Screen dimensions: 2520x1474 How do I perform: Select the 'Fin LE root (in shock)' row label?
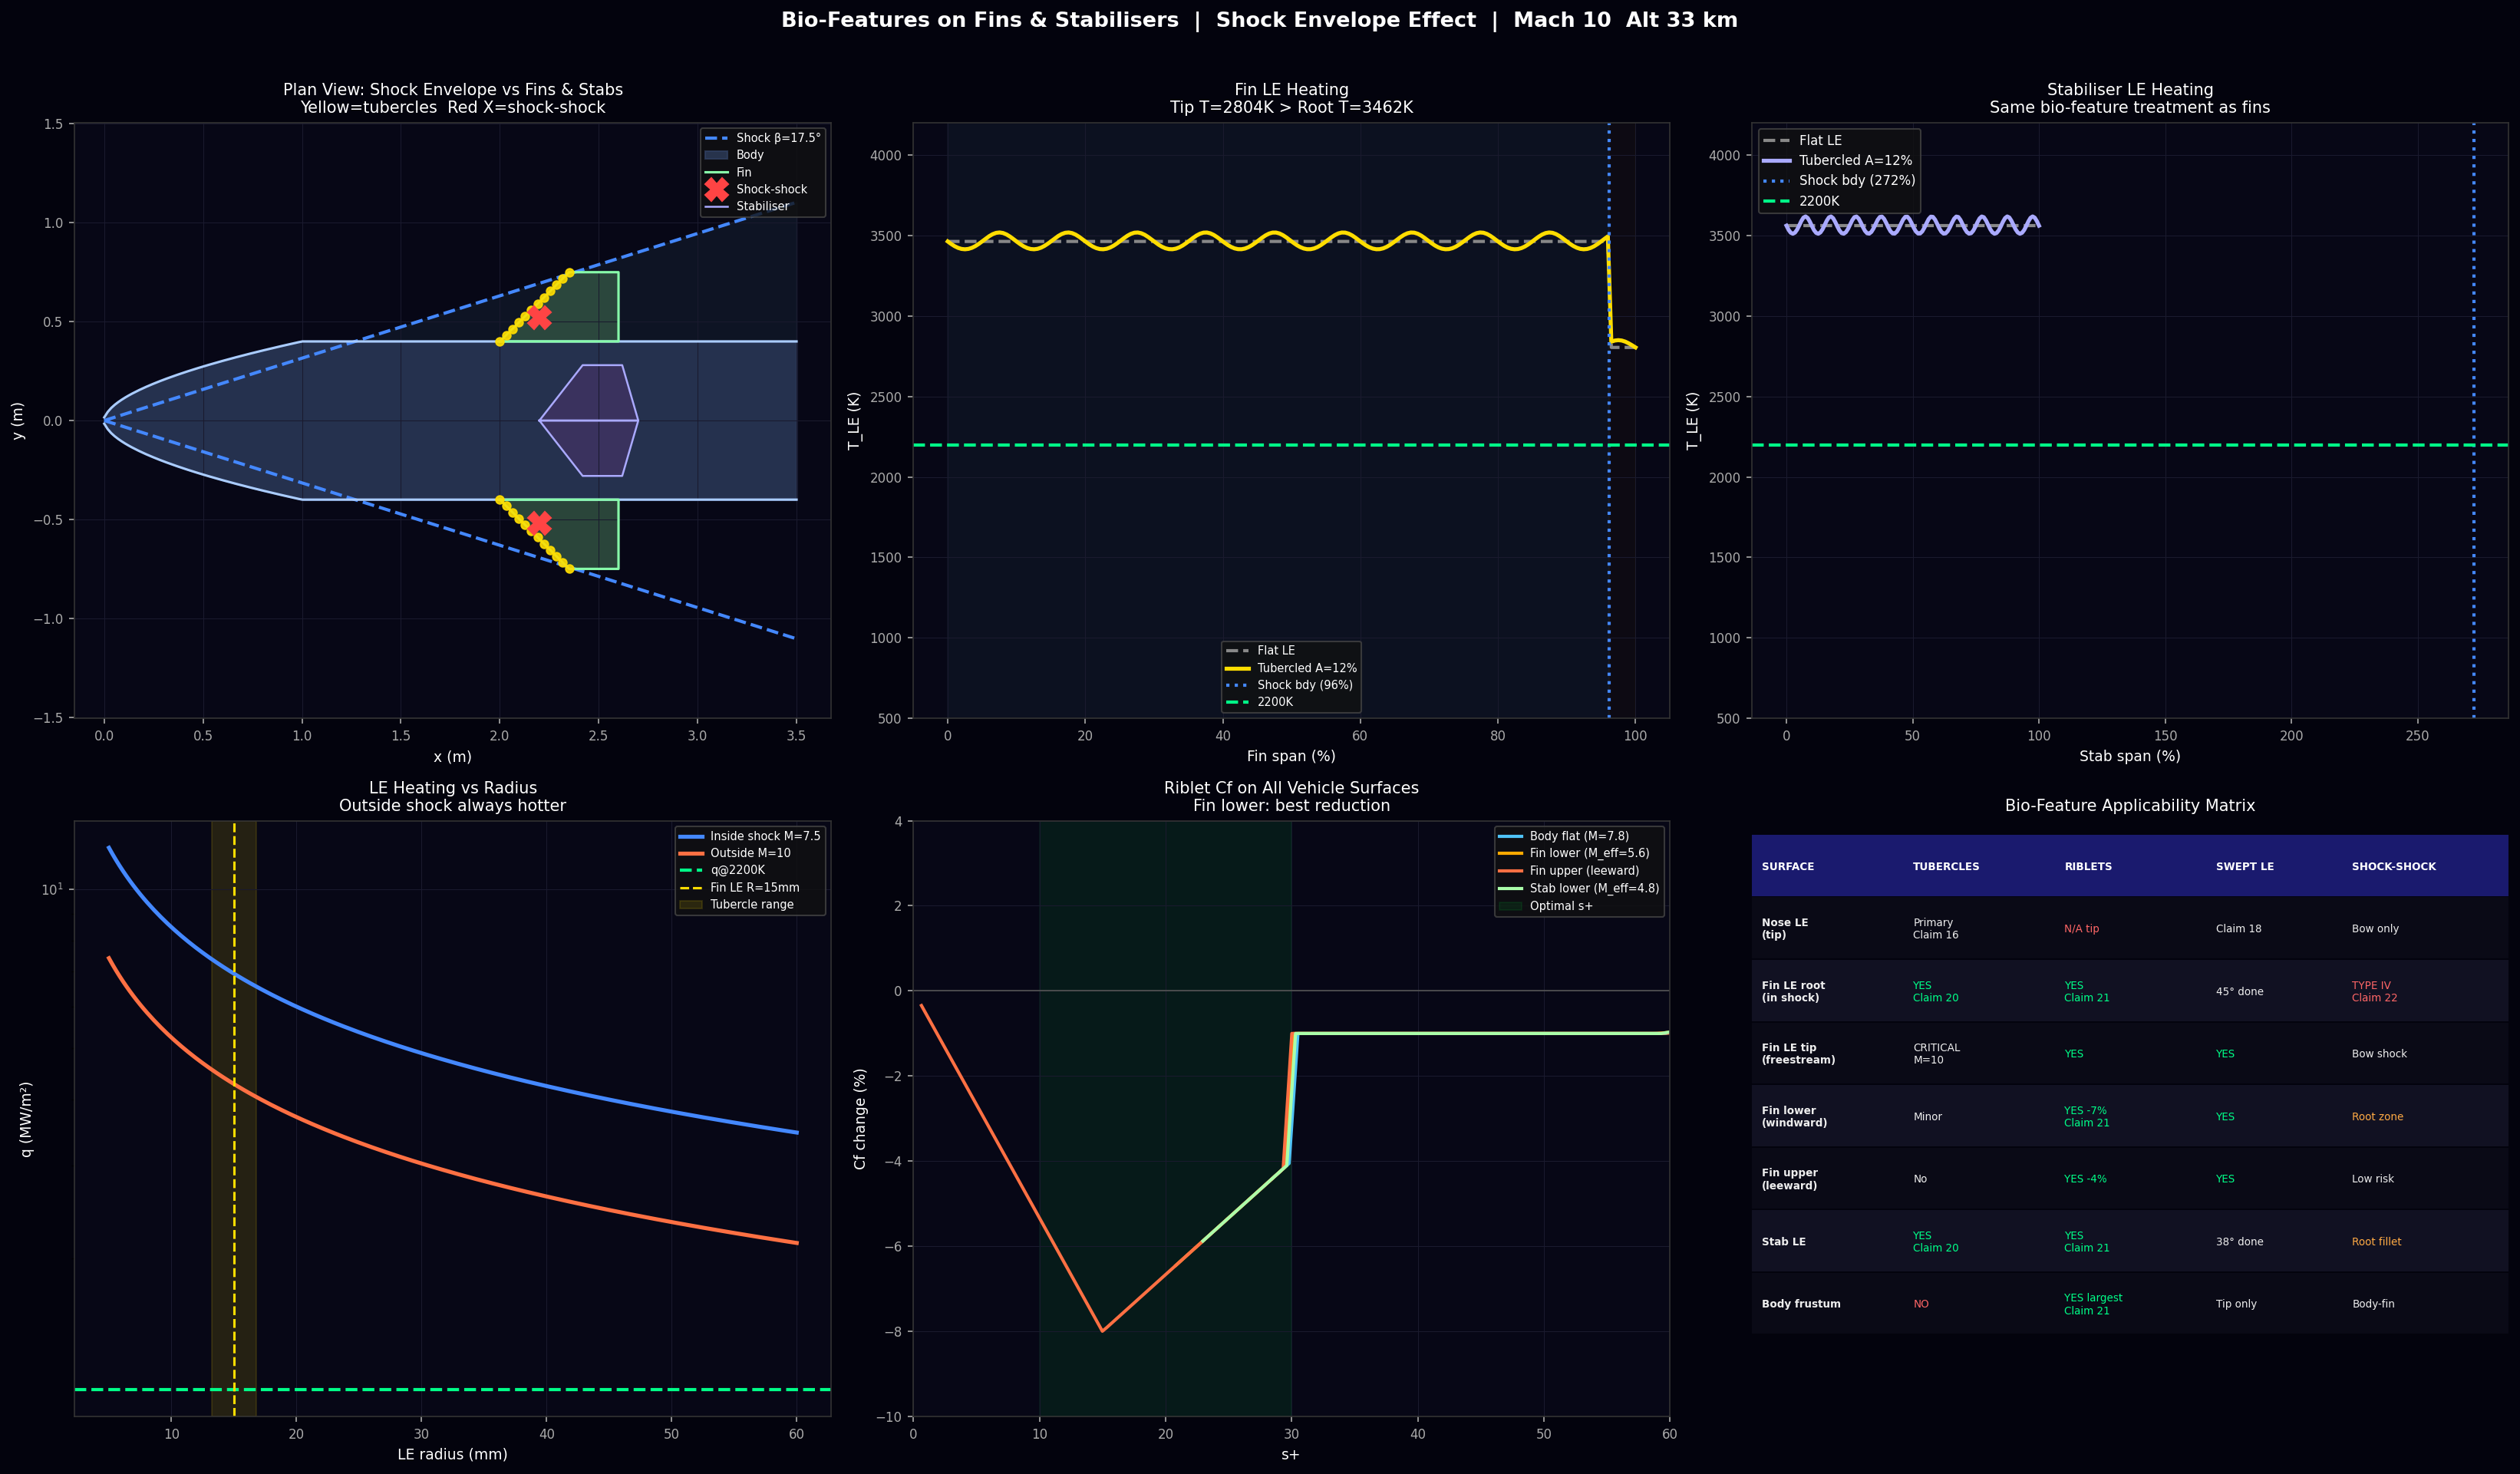coord(1793,992)
